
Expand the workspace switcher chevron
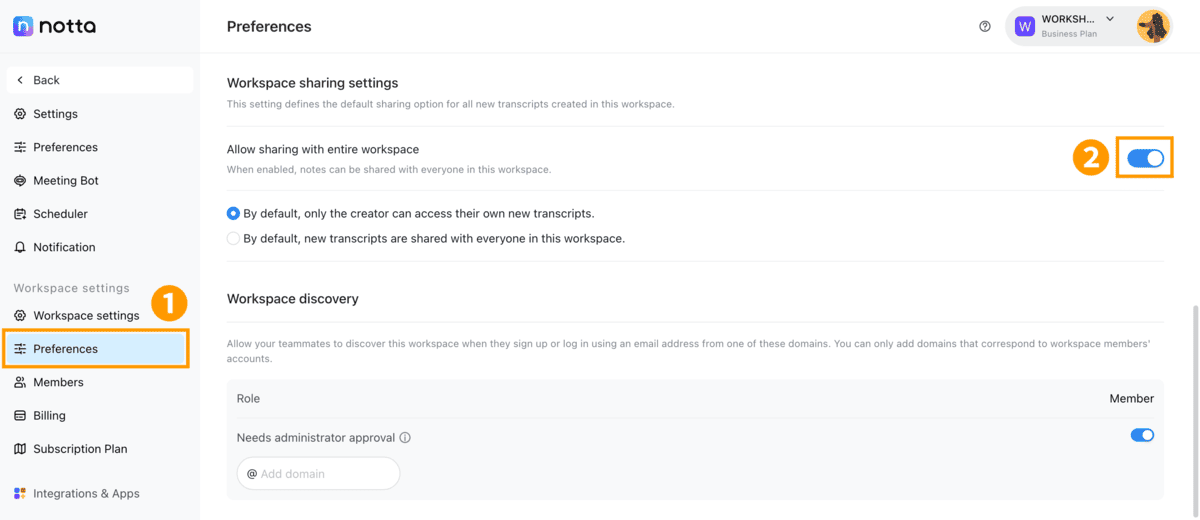point(1110,19)
